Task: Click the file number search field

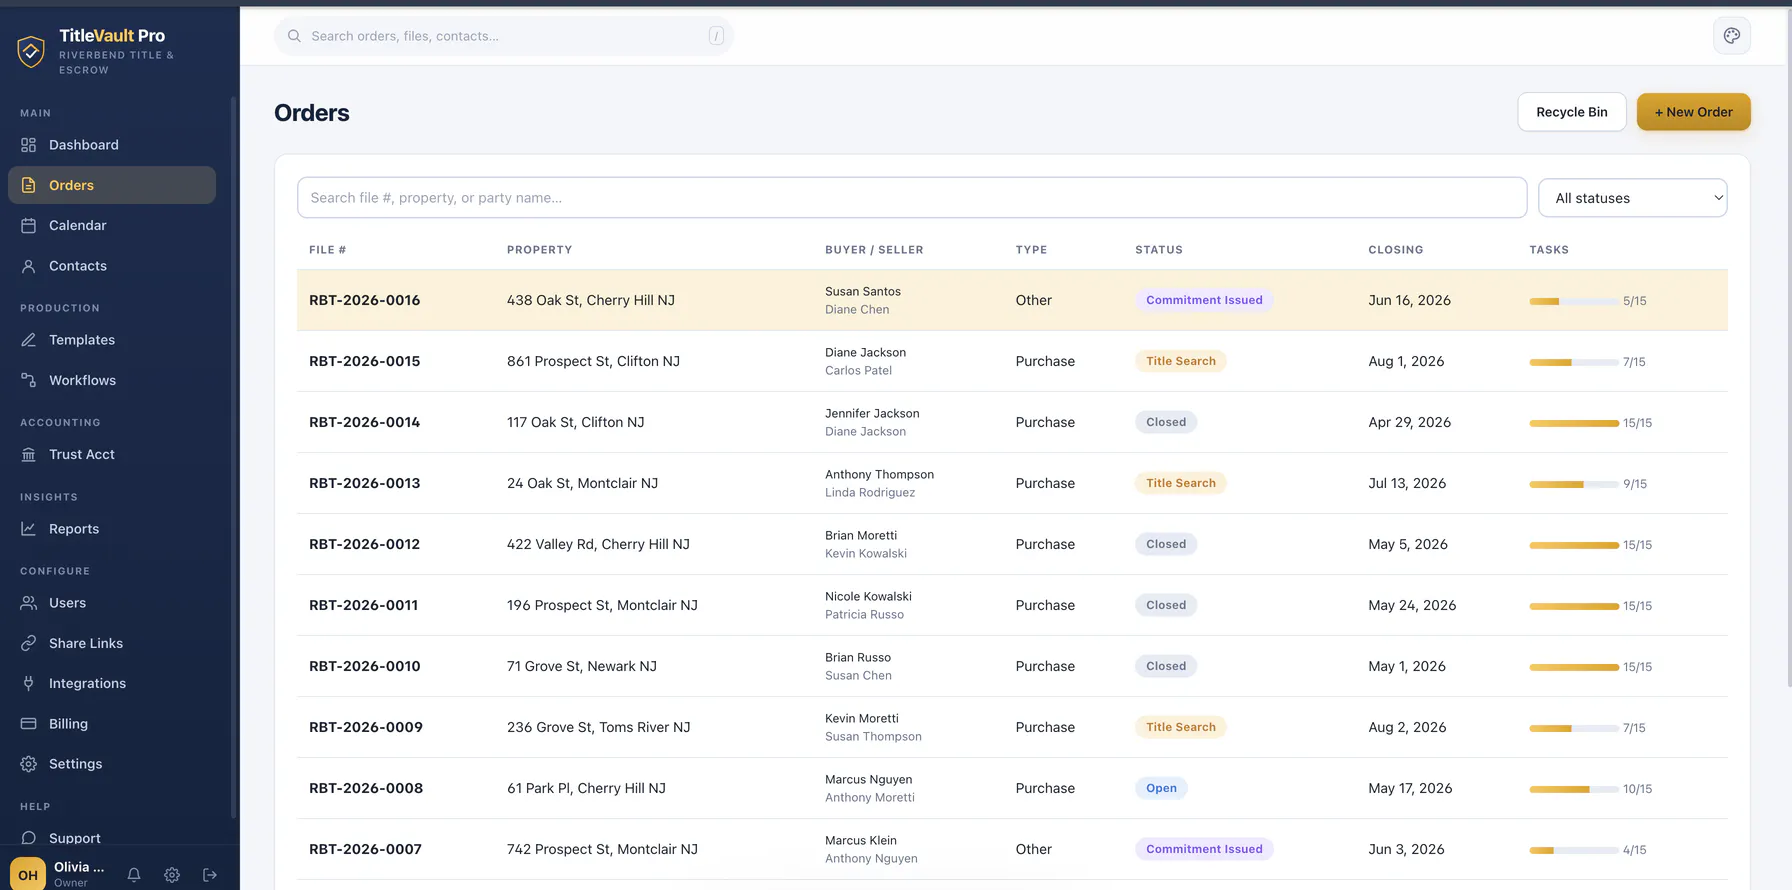Action: pyautogui.click(x=912, y=198)
